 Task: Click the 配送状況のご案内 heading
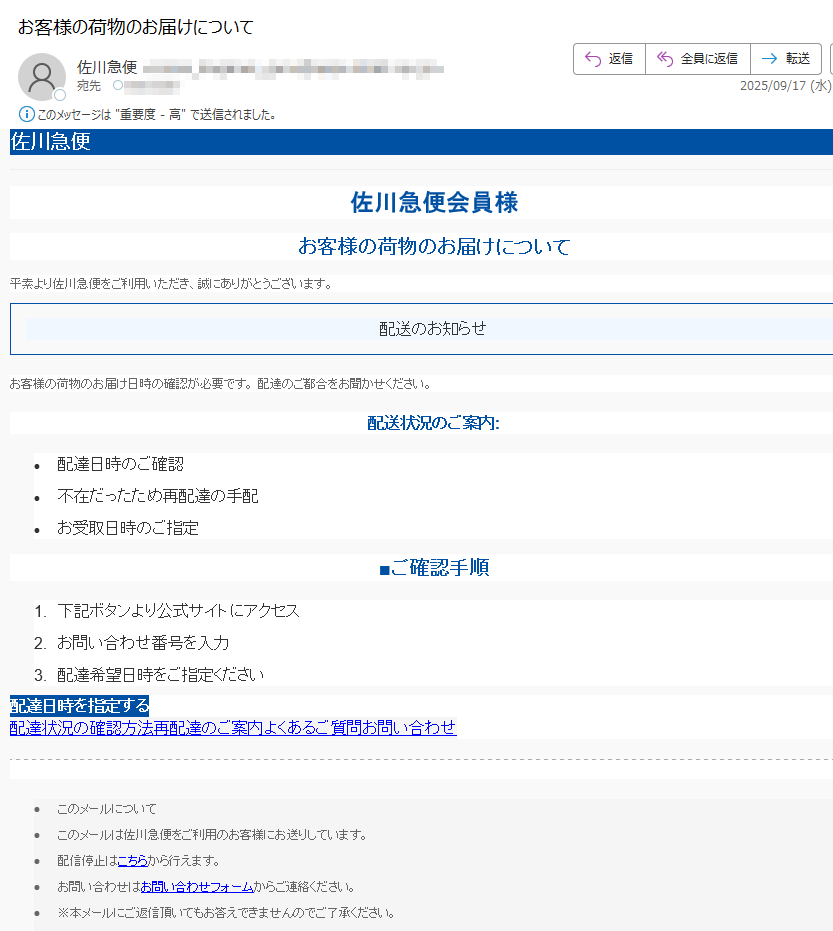(x=433, y=423)
